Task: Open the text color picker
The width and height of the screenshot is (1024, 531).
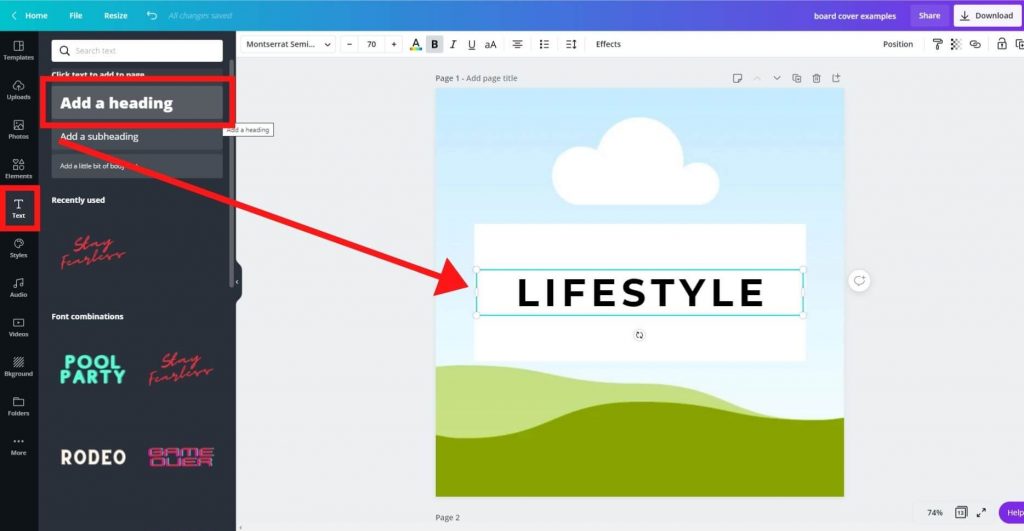Action: (x=416, y=44)
